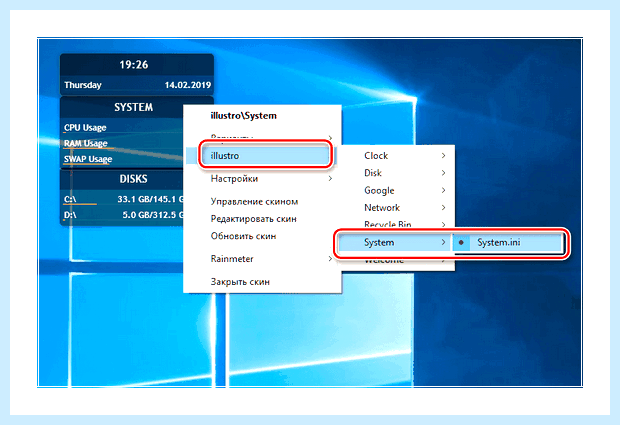Open the Настройки menu item
The width and height of the screenshot is (620, 425).
tap(261, 179)
